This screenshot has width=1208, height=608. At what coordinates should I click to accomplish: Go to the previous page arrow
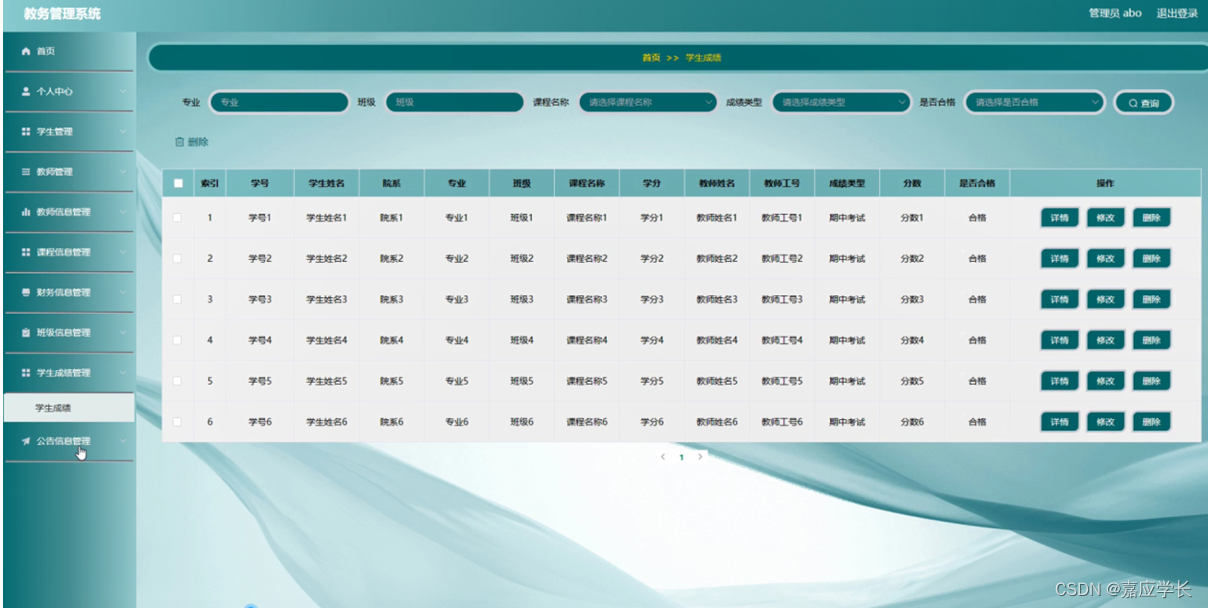(662, 457)
